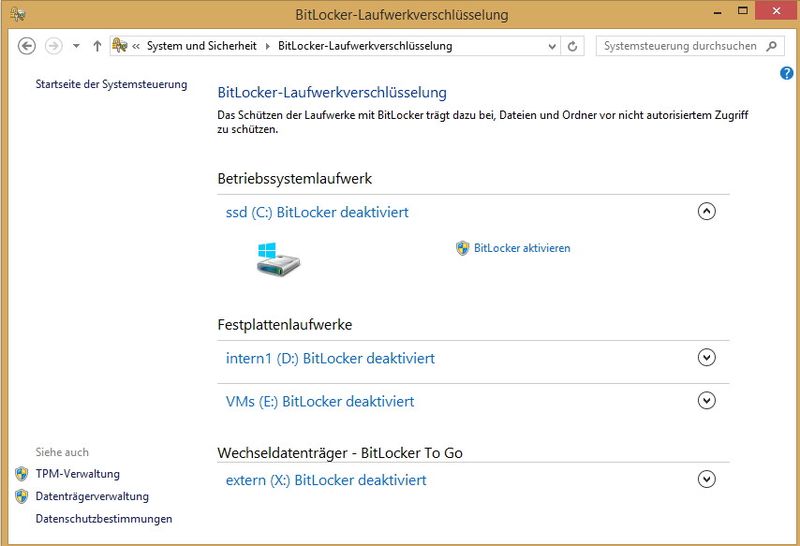Open 'Datenschutzbestimmungen' link
The height and width of the screenshot is (546, 800).
coord(104,519)
